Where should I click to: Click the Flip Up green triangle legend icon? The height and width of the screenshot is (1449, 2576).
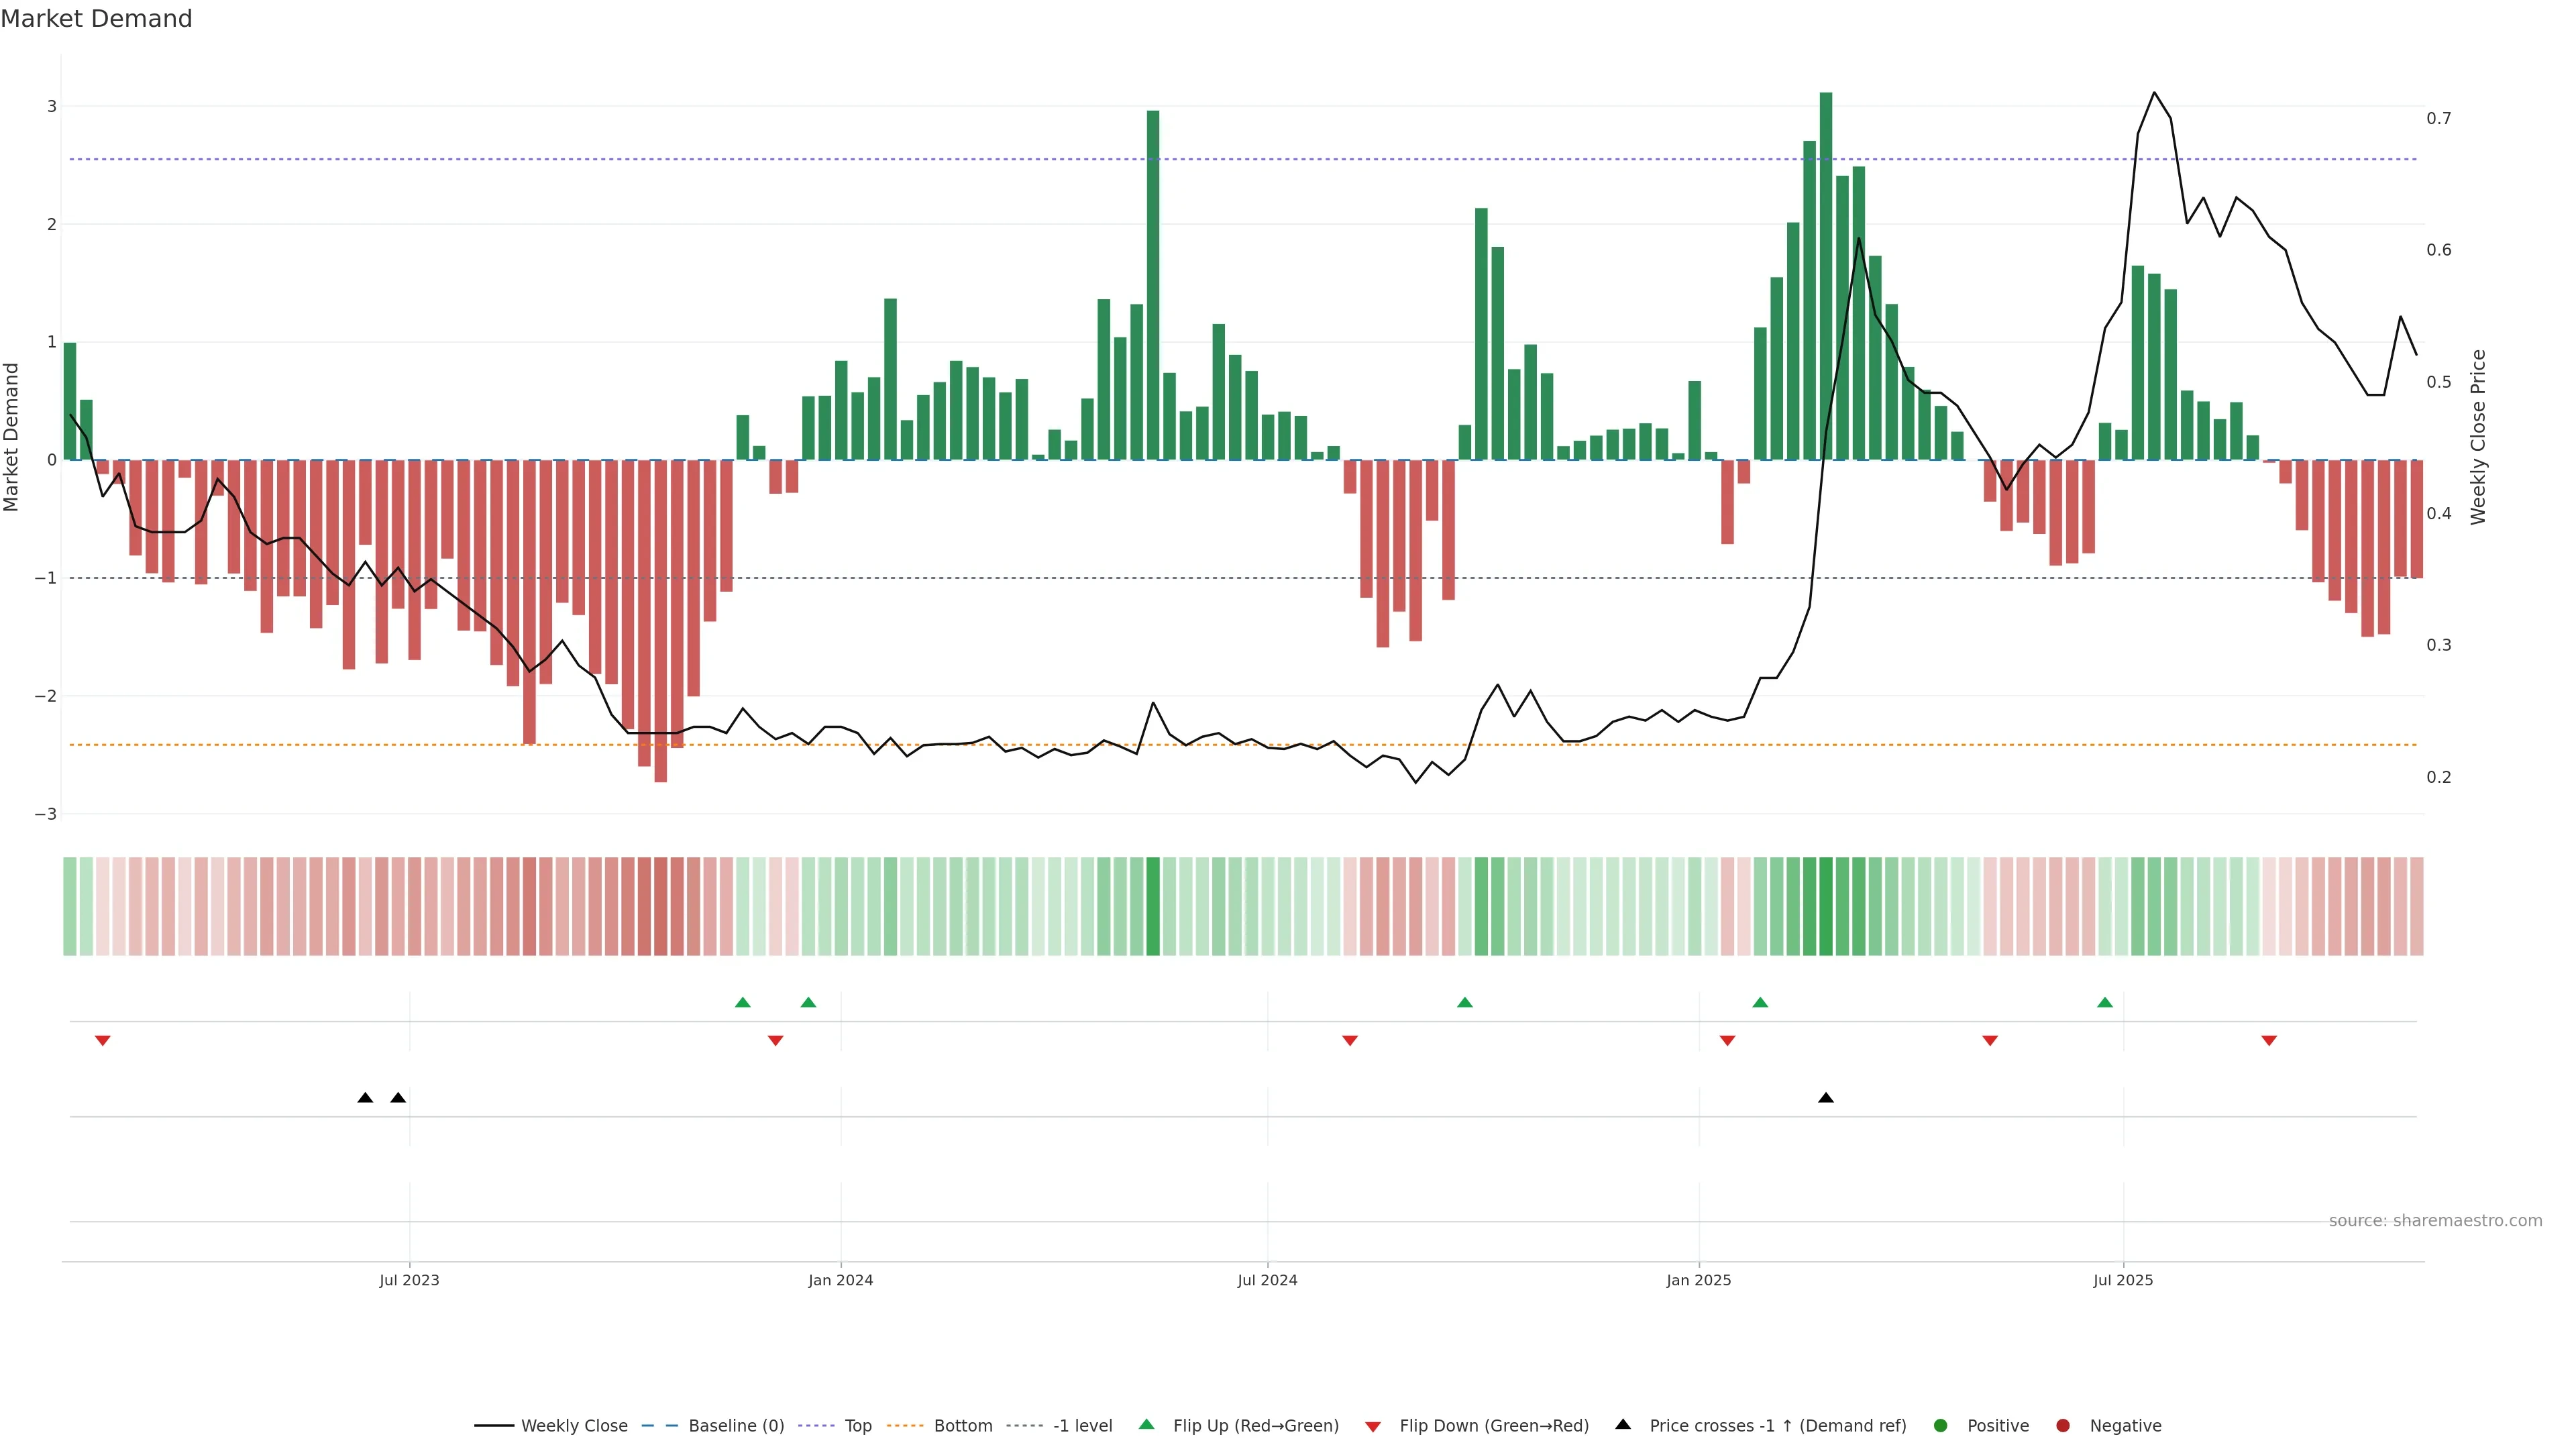point(1147,1425)
